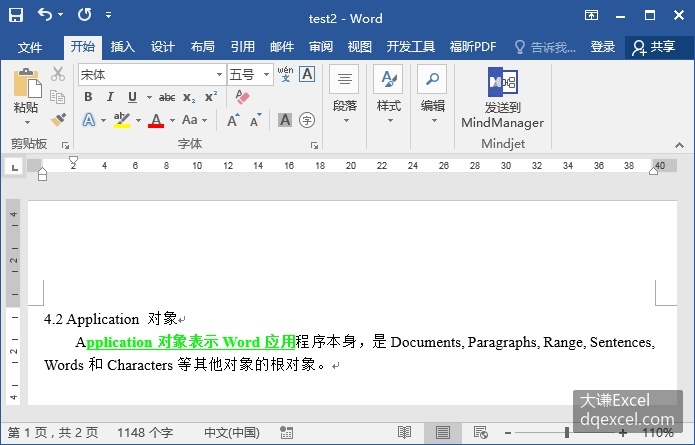Open the 字体 dialog launcher
Screen dimensions: 695x445
(x=314, y=145)
